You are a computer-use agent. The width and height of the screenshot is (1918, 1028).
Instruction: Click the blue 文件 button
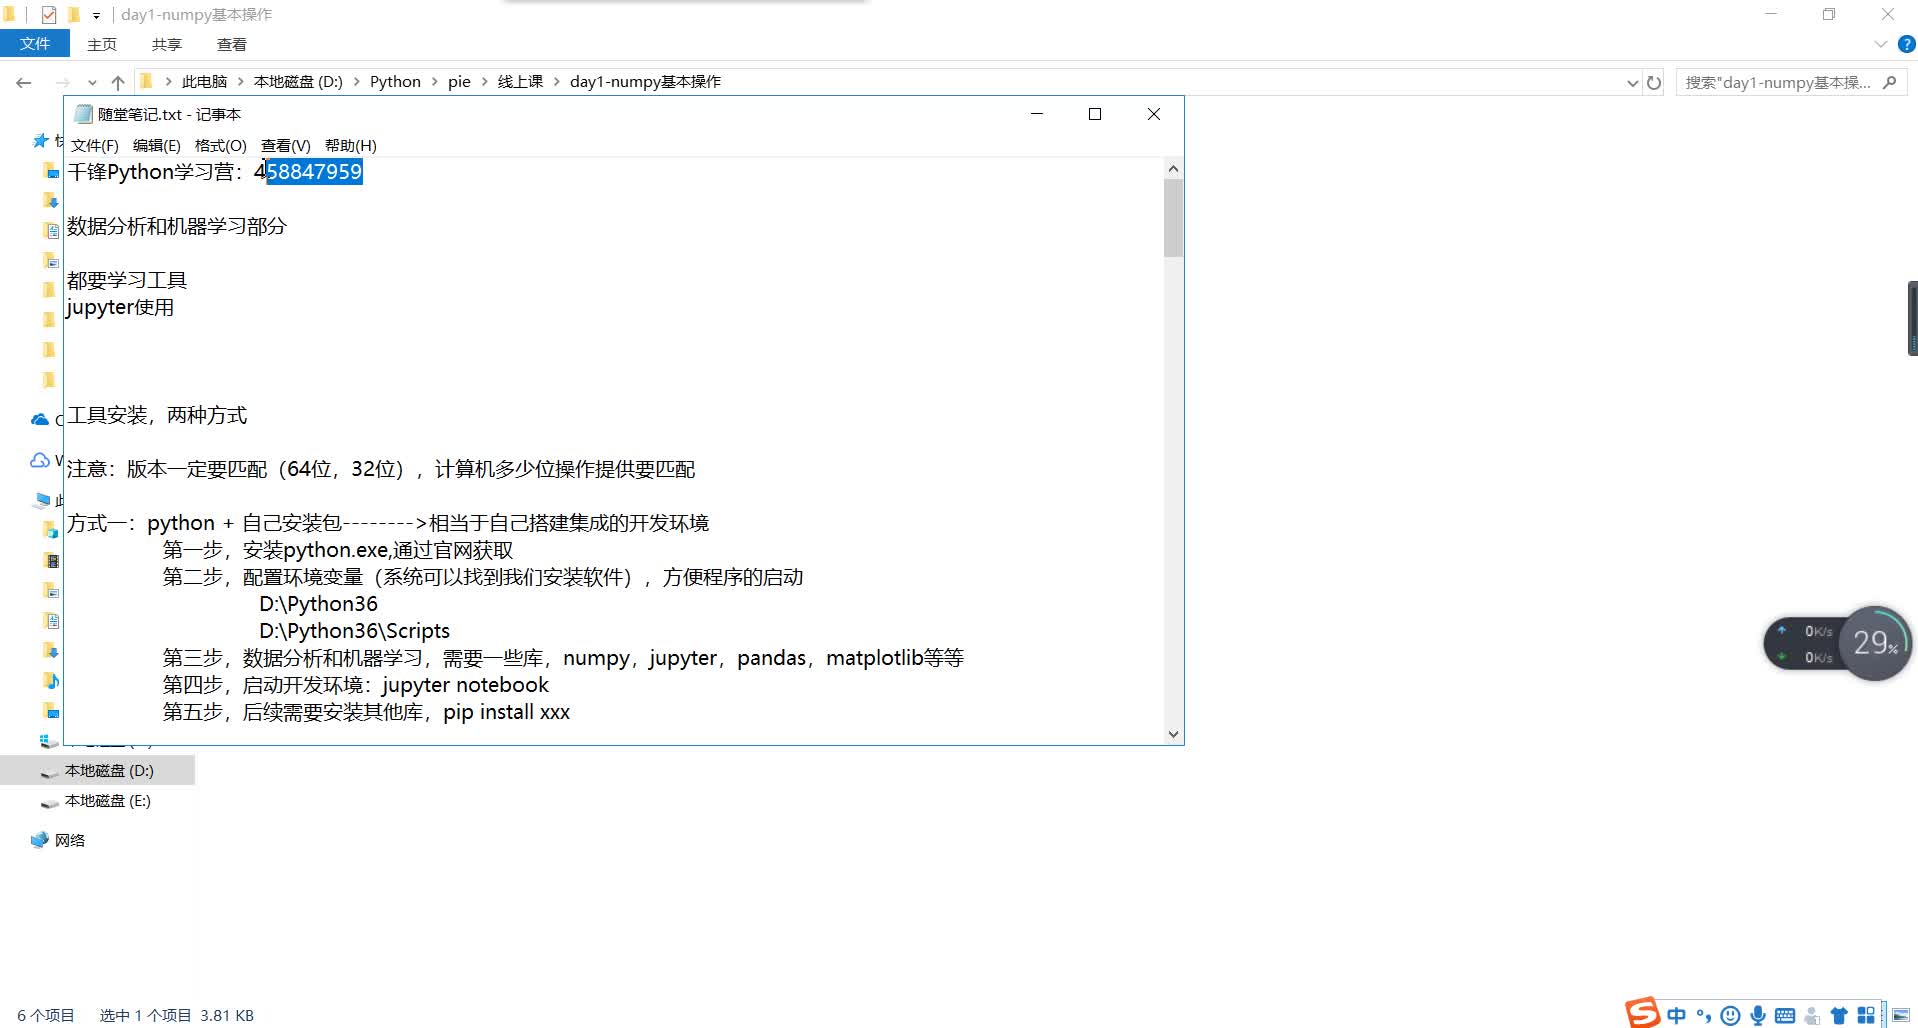tap(35, 43)
